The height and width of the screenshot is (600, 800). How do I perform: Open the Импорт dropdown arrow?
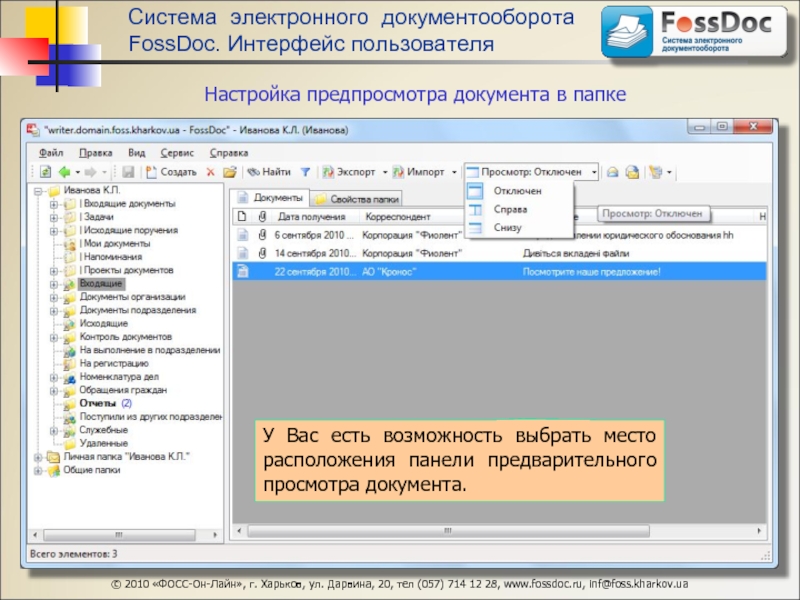pos(454,172)
